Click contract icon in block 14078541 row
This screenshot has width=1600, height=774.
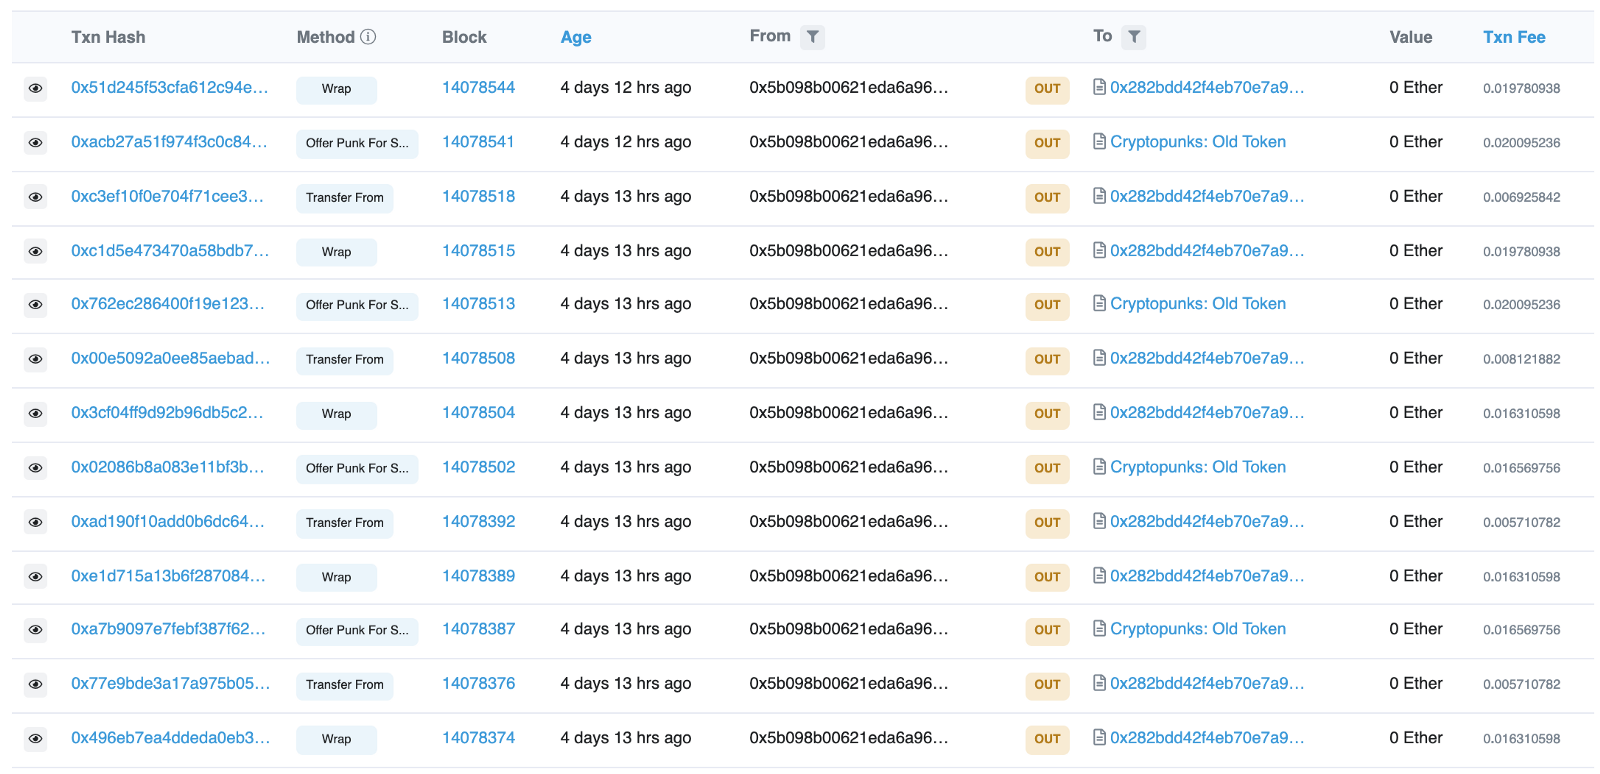point(1099,141)
